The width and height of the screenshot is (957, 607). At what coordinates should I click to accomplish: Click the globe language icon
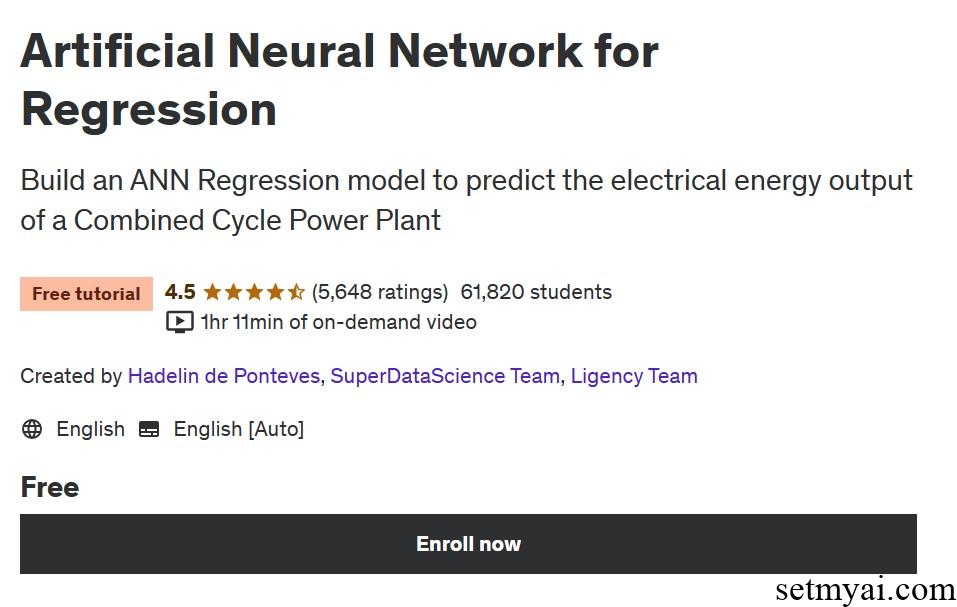[32, 429]
